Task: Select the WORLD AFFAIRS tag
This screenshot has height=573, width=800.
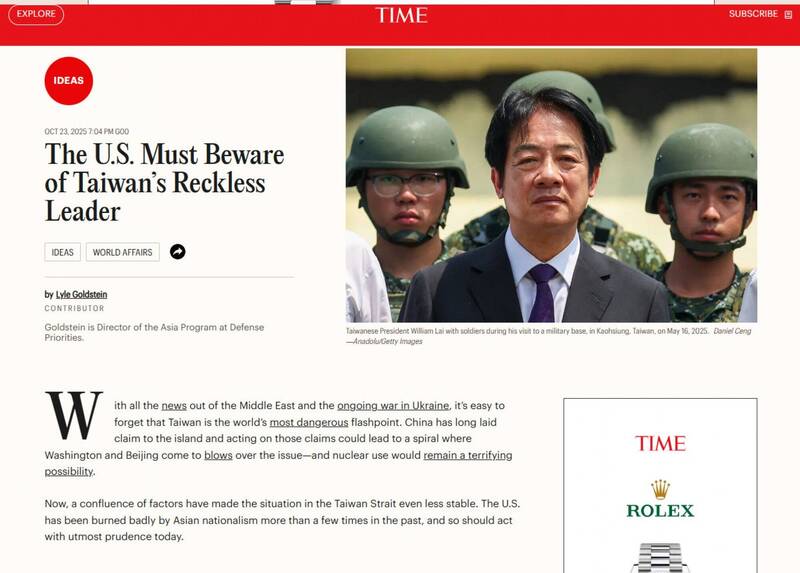Action: coord(122,252)
